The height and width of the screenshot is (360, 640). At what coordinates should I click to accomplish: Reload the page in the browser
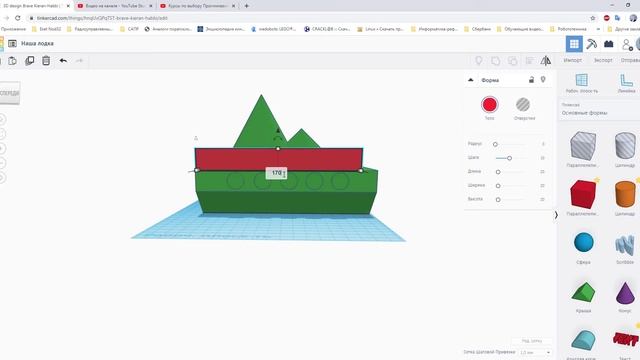(x=18, y=18)
